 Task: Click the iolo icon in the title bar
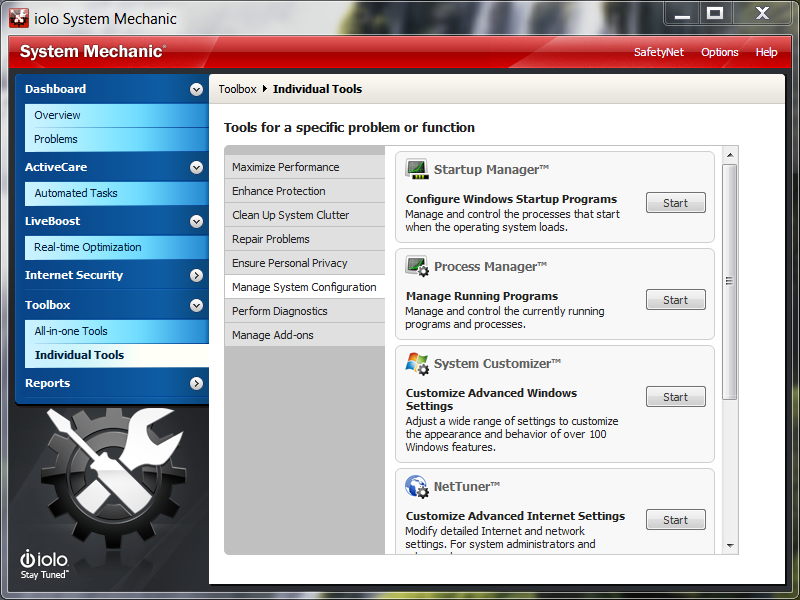(20, 17)
